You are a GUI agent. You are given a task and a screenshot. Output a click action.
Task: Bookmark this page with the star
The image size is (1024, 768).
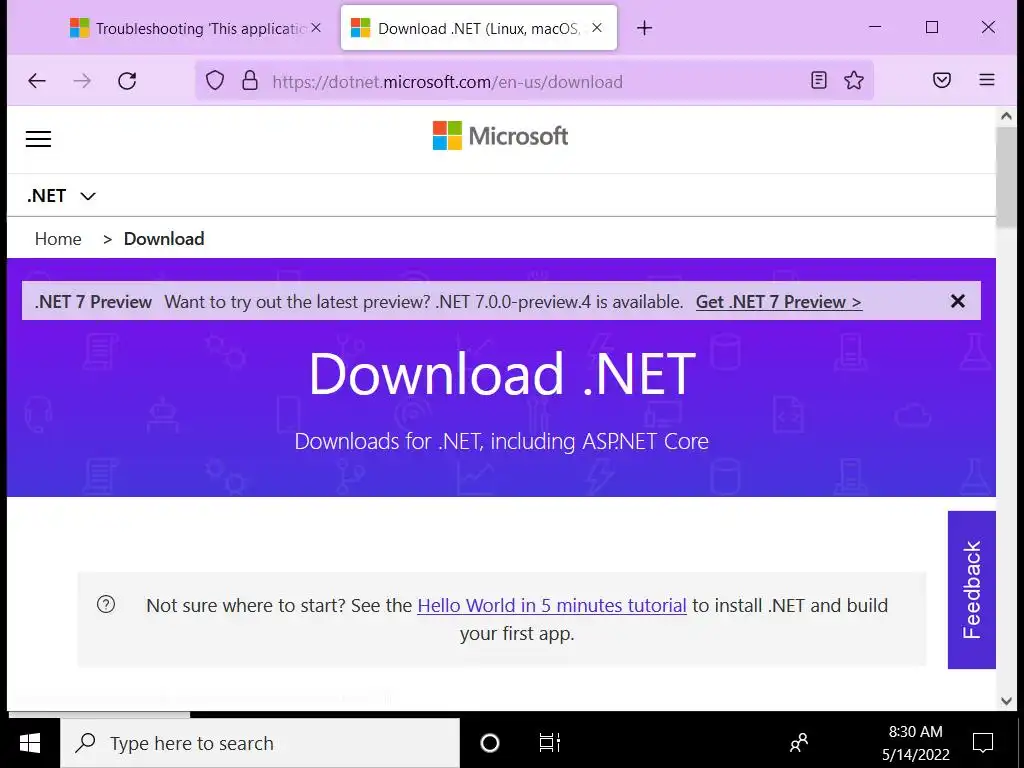click(x=854, y=80)
